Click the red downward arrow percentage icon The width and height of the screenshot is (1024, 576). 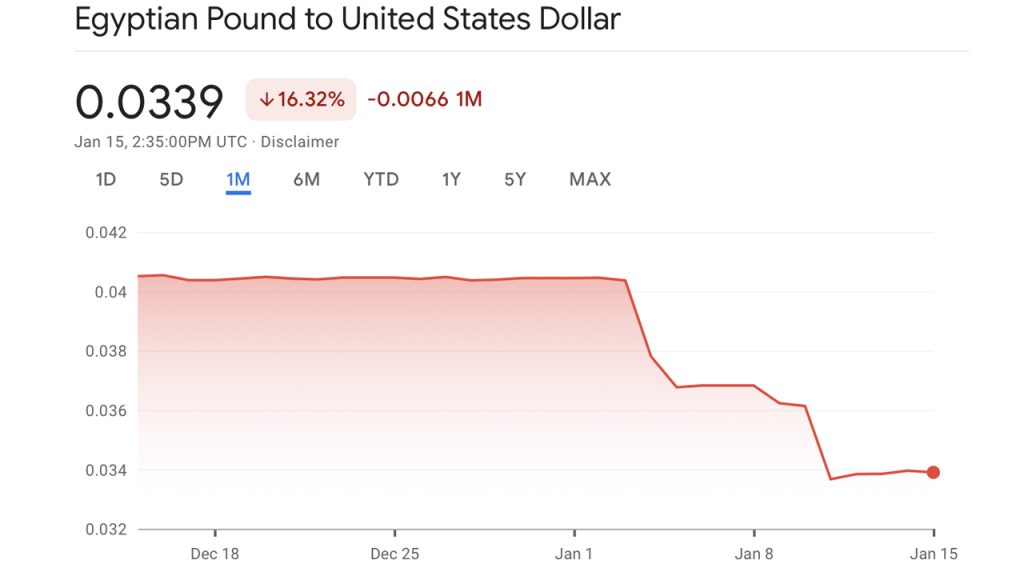267,99
